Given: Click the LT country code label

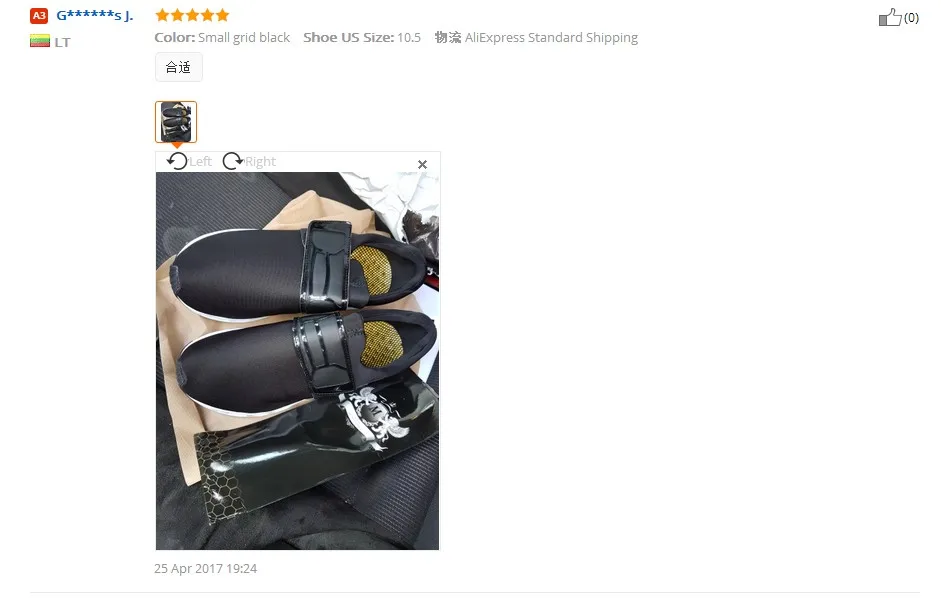Looking at the screenshot, I should pyautogui.click(x=62, y=42).
